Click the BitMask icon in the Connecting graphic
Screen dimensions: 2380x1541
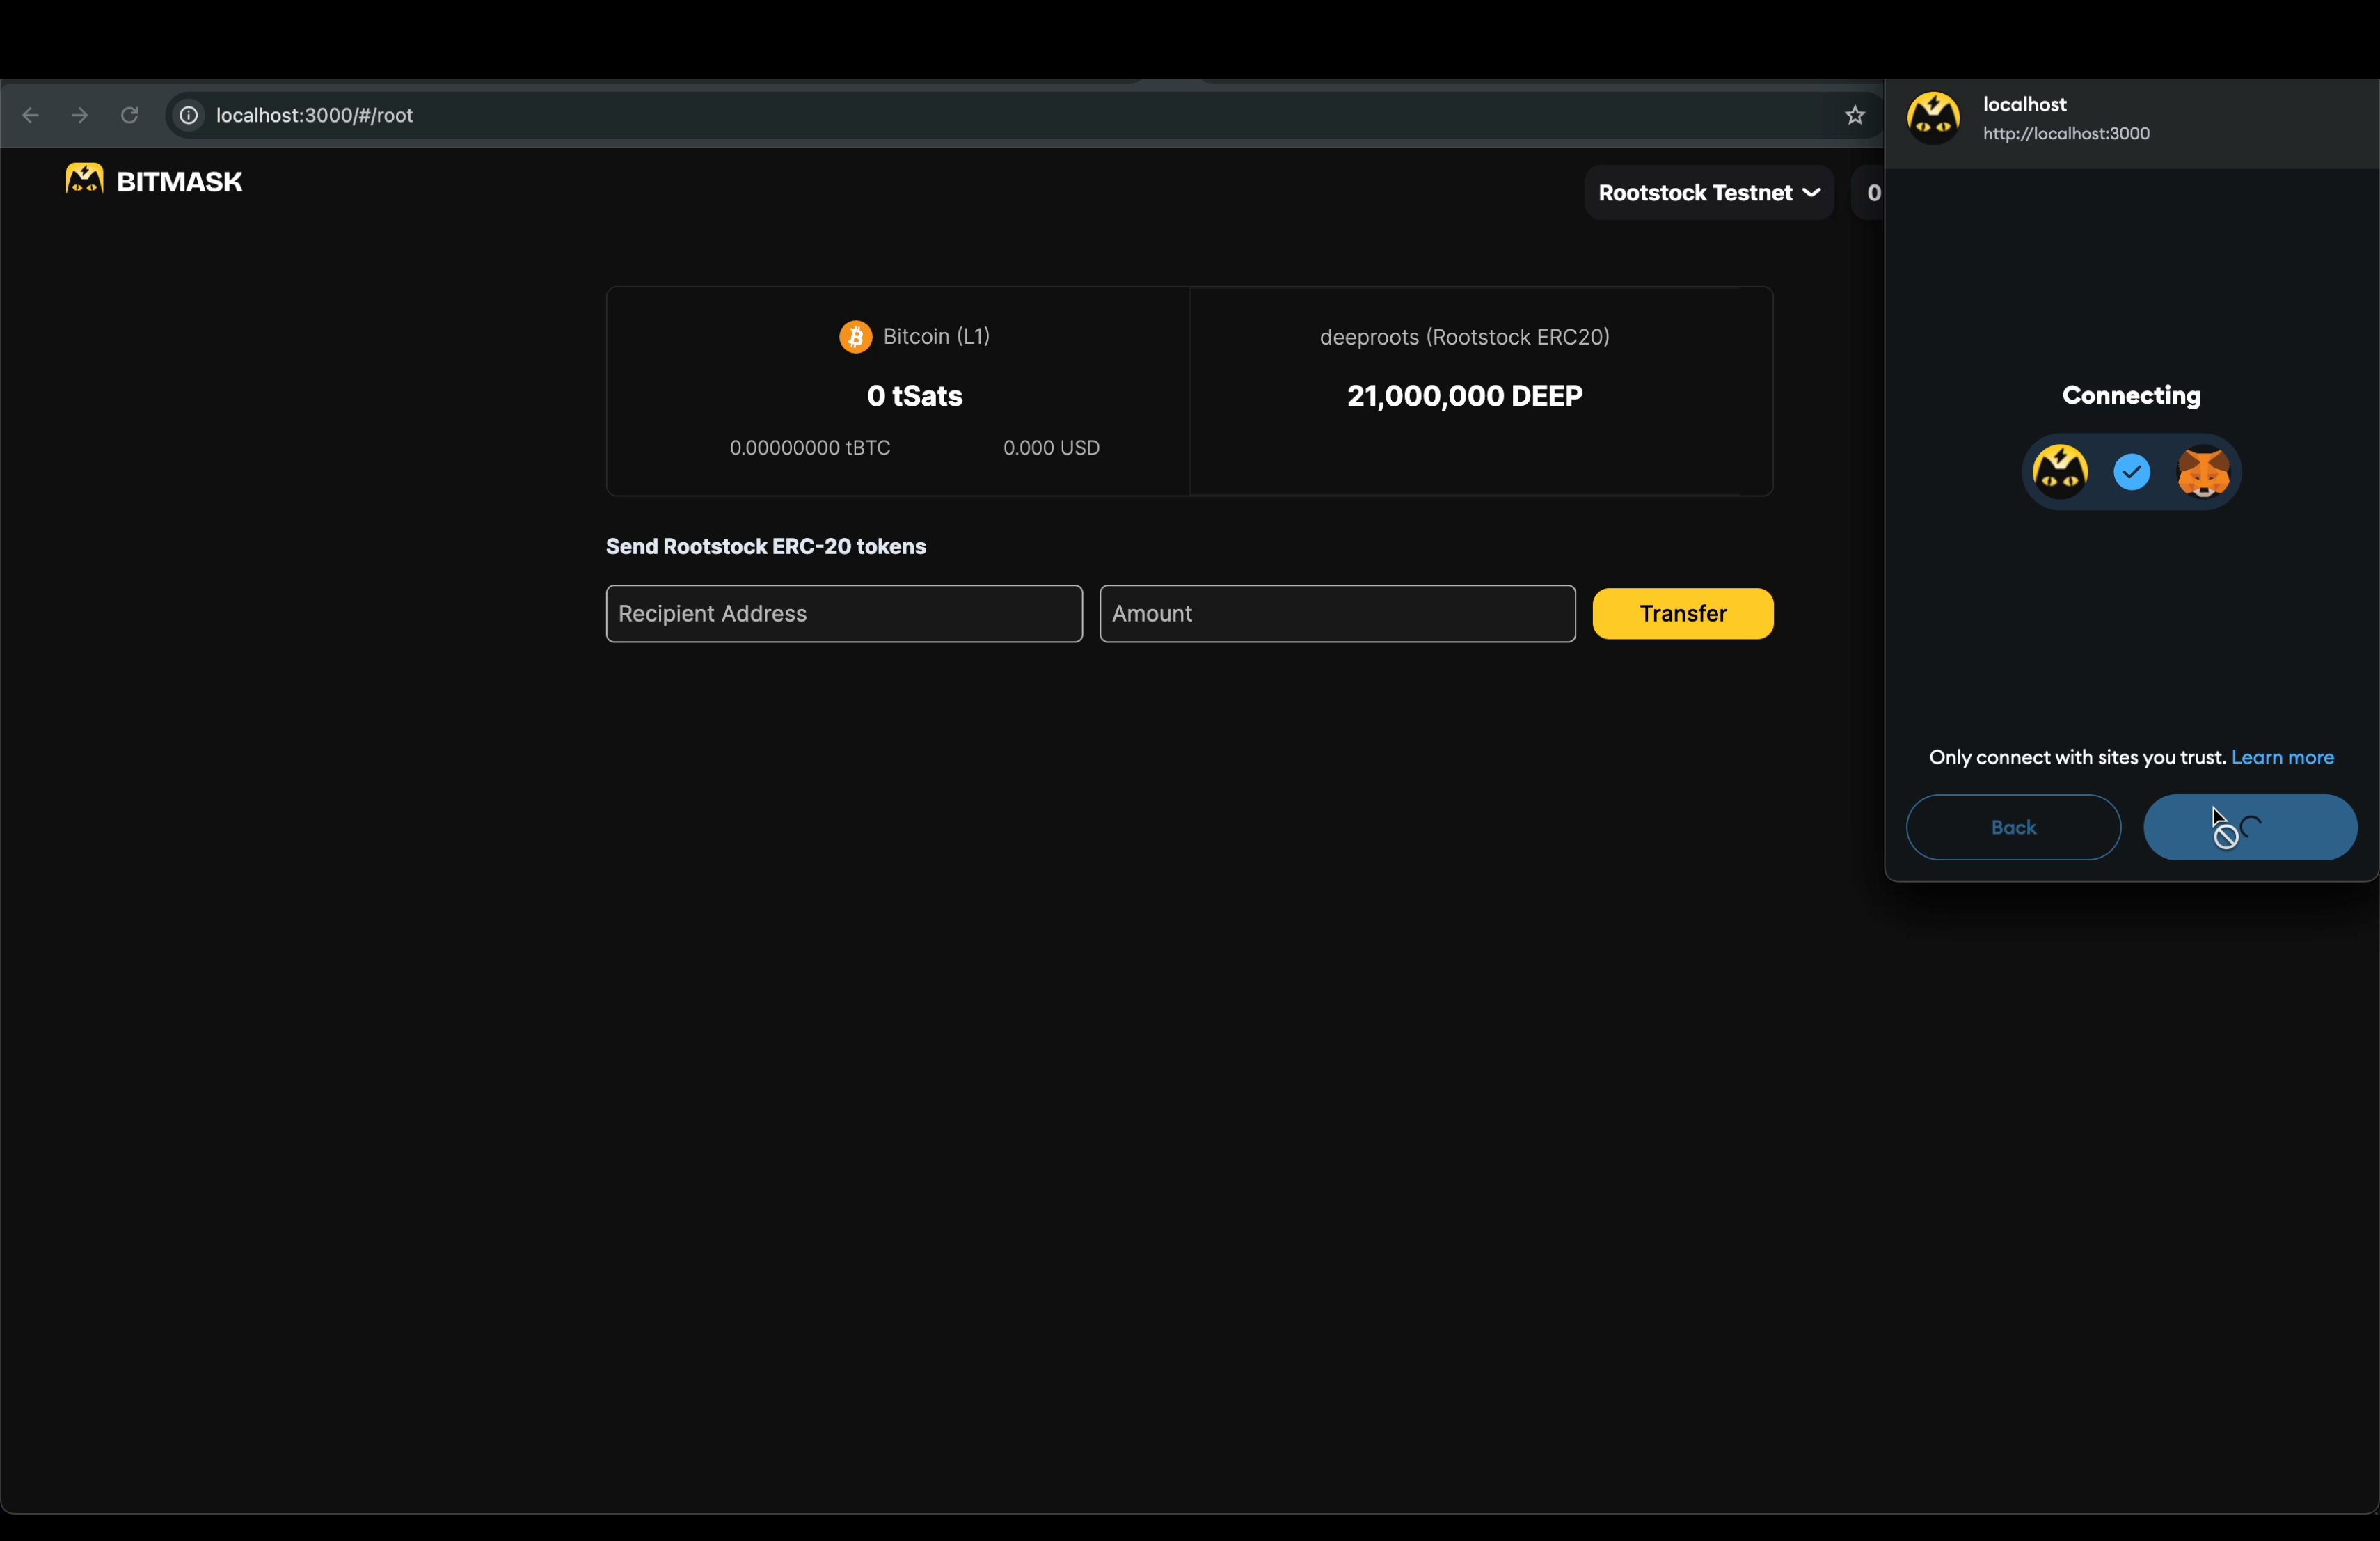[2060, 472]
